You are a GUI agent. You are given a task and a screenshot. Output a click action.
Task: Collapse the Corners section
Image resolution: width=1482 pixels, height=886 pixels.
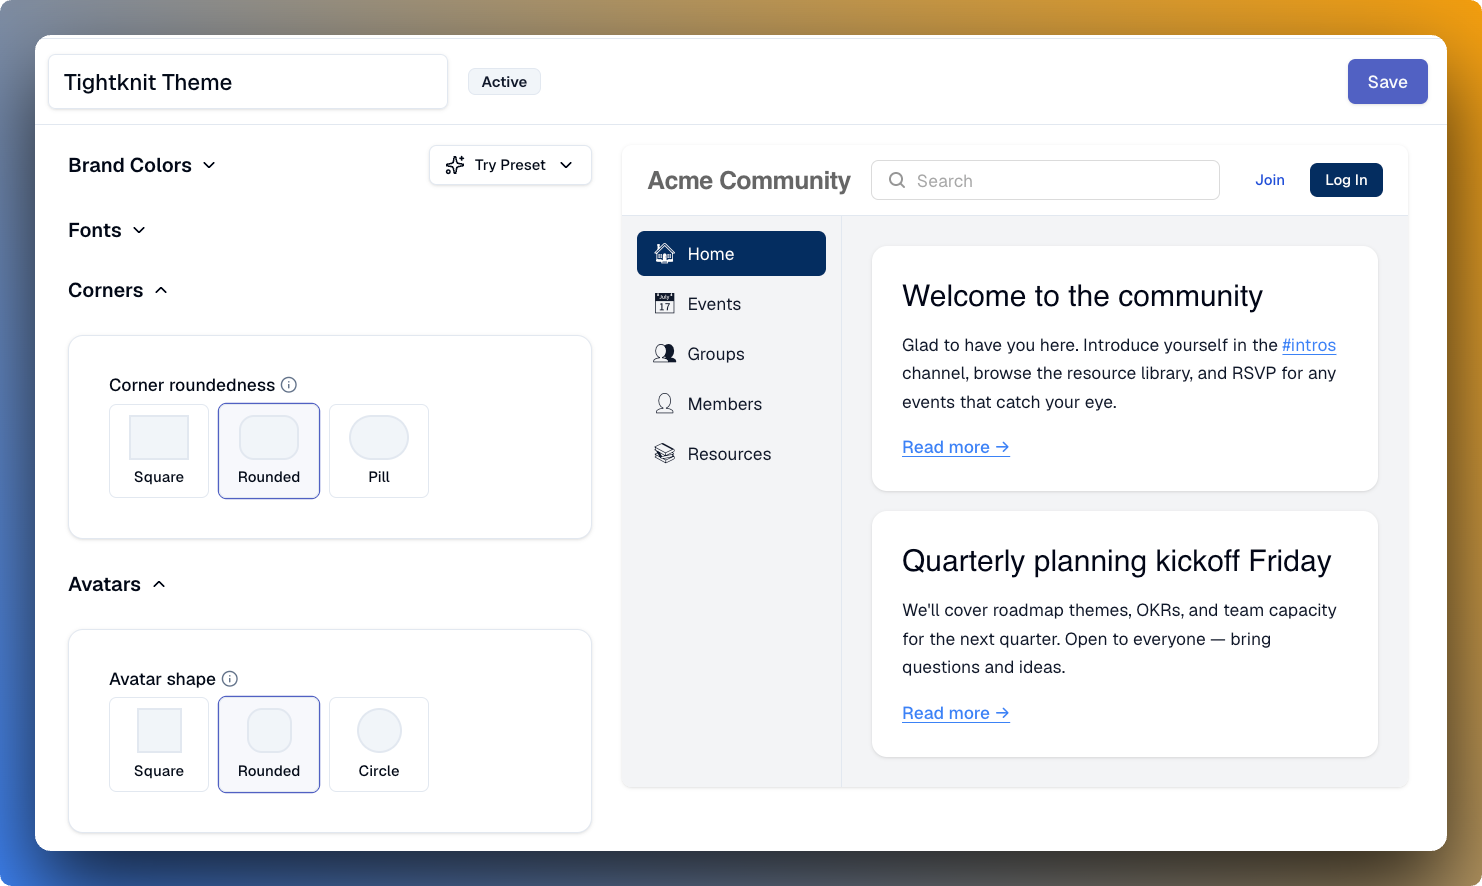(x=118, y=290)
